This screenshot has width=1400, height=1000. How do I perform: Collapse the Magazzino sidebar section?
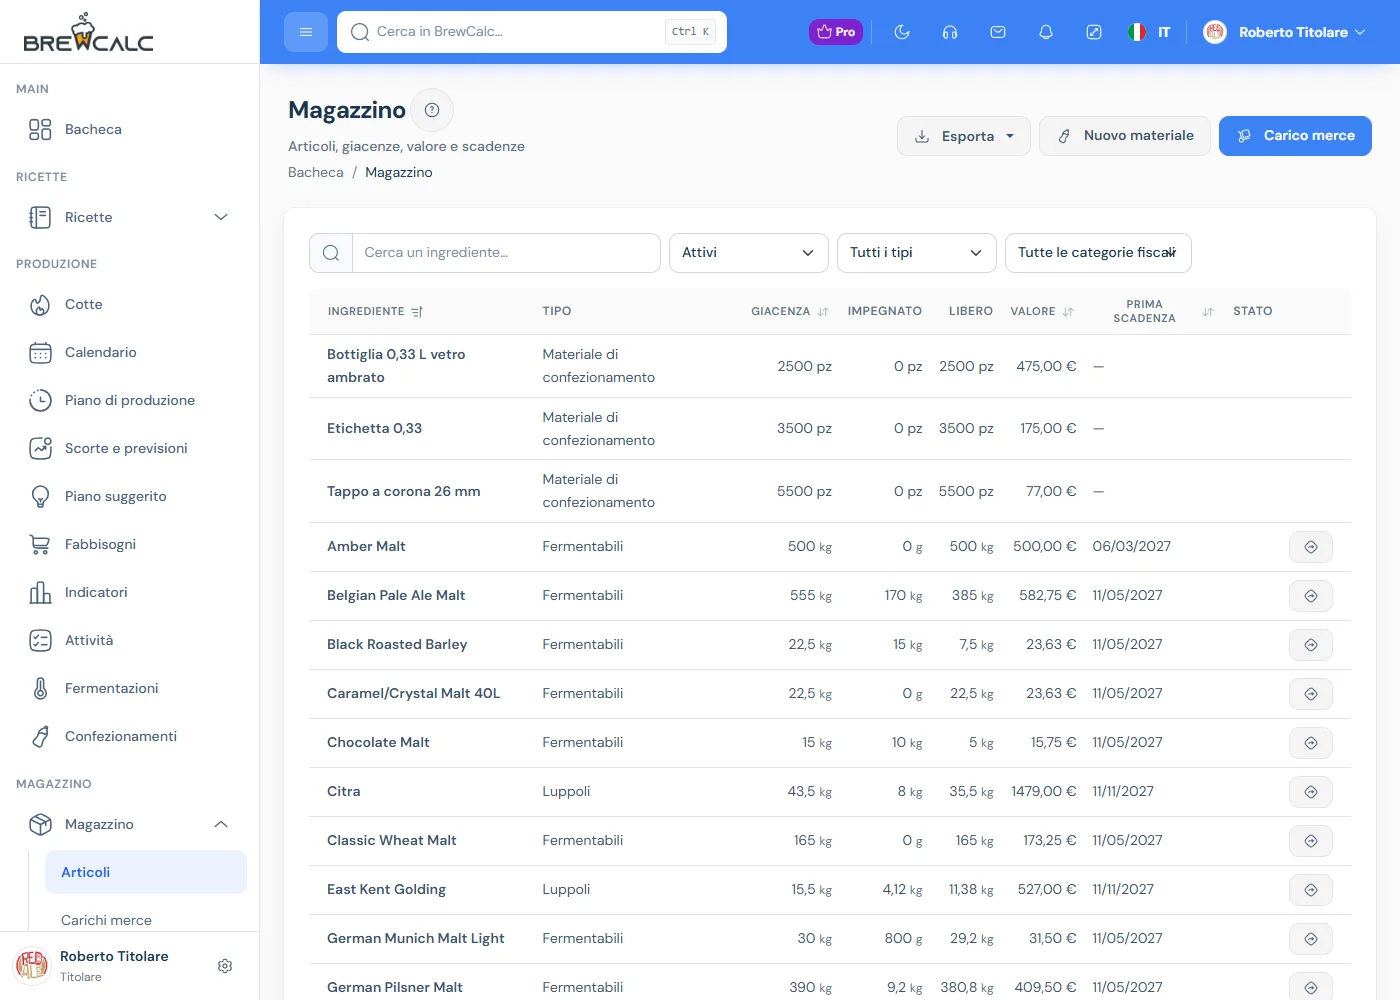pos(130,825)
